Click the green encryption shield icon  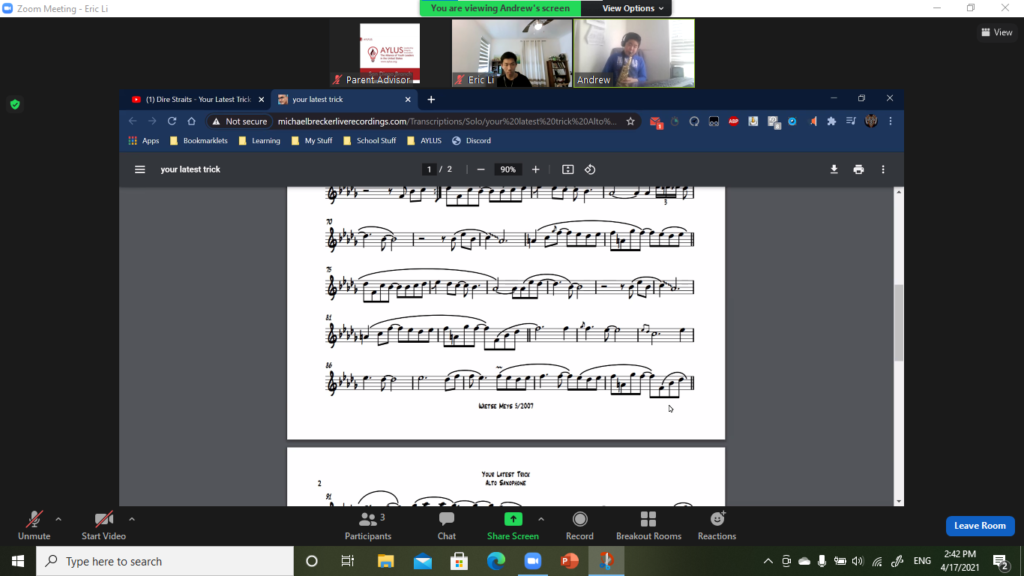15,104
